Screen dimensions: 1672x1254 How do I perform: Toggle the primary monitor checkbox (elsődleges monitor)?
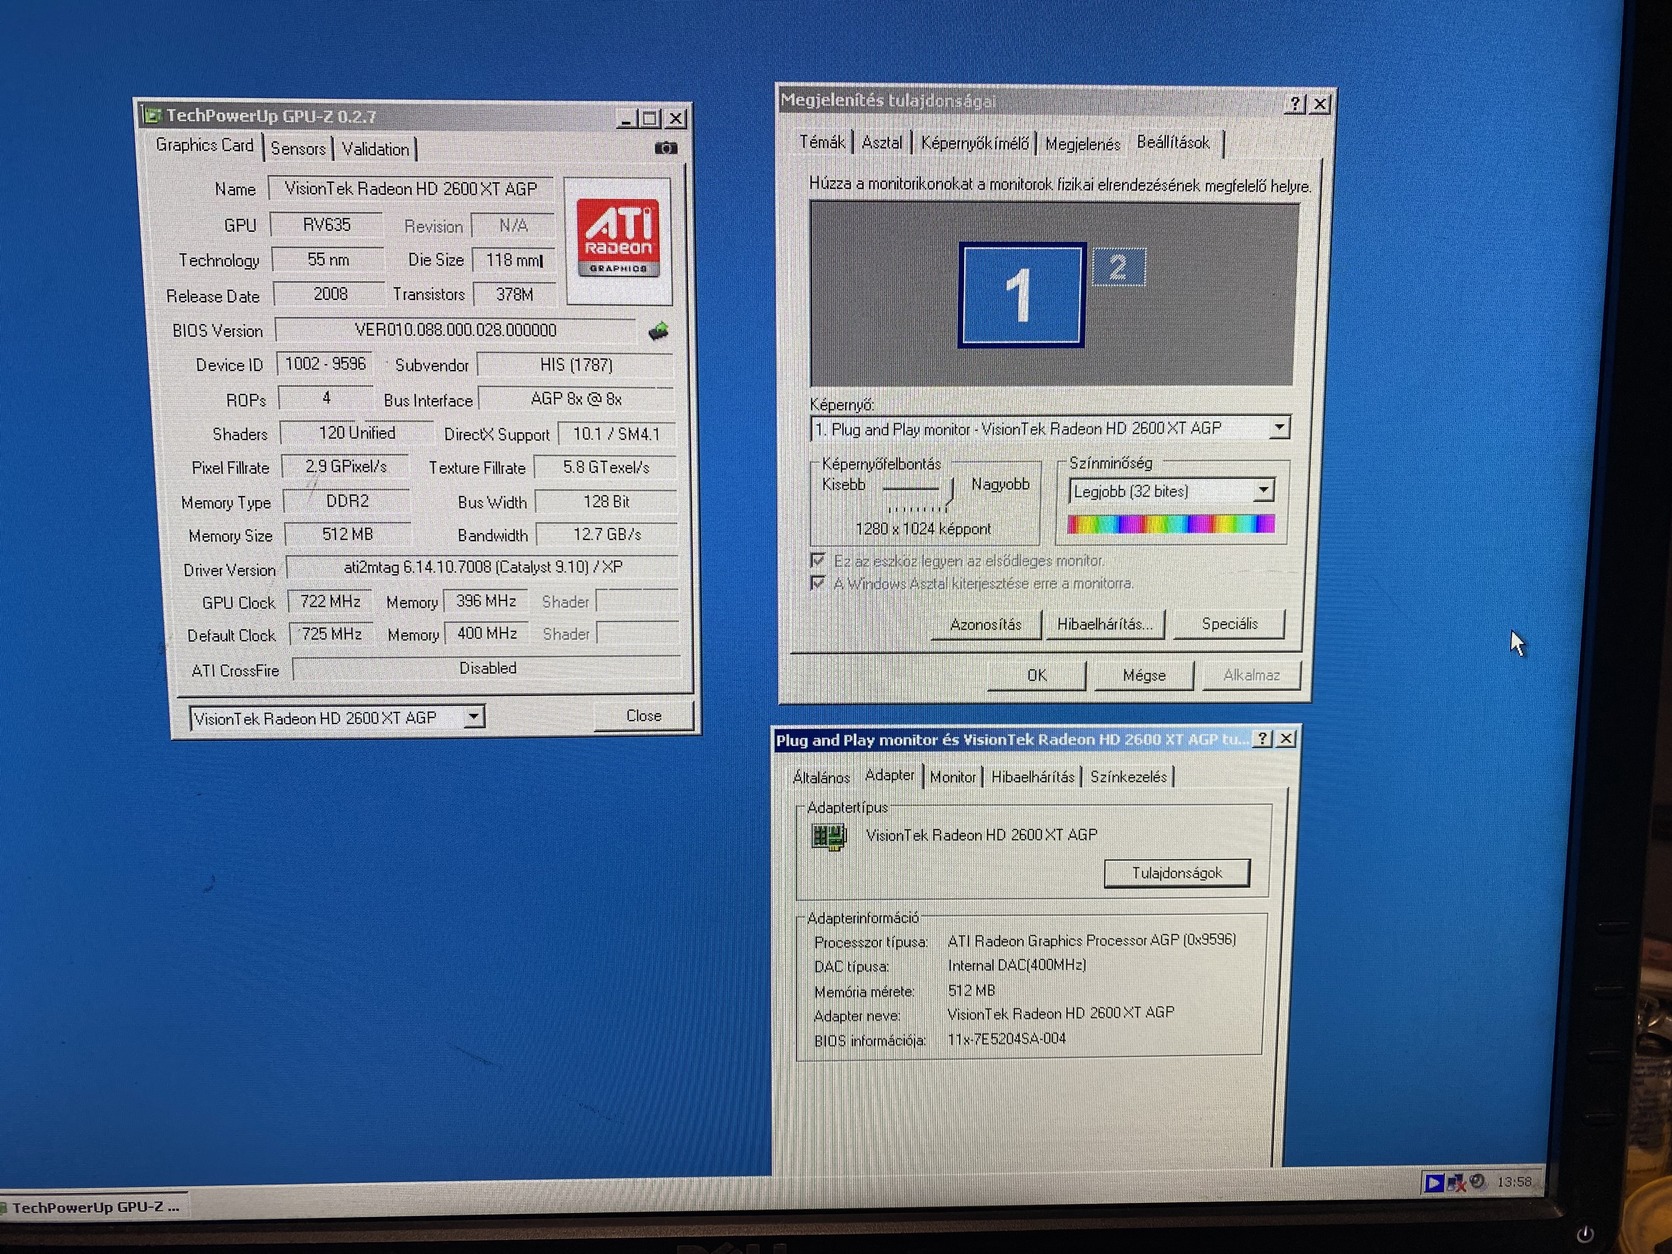point(818,560)
